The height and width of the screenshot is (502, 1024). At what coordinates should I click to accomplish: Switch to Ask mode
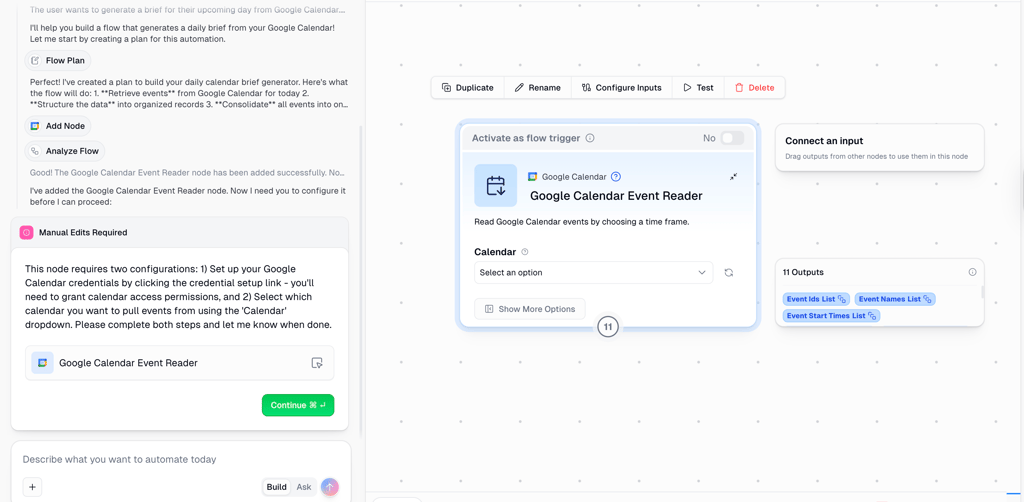[304, 487]
